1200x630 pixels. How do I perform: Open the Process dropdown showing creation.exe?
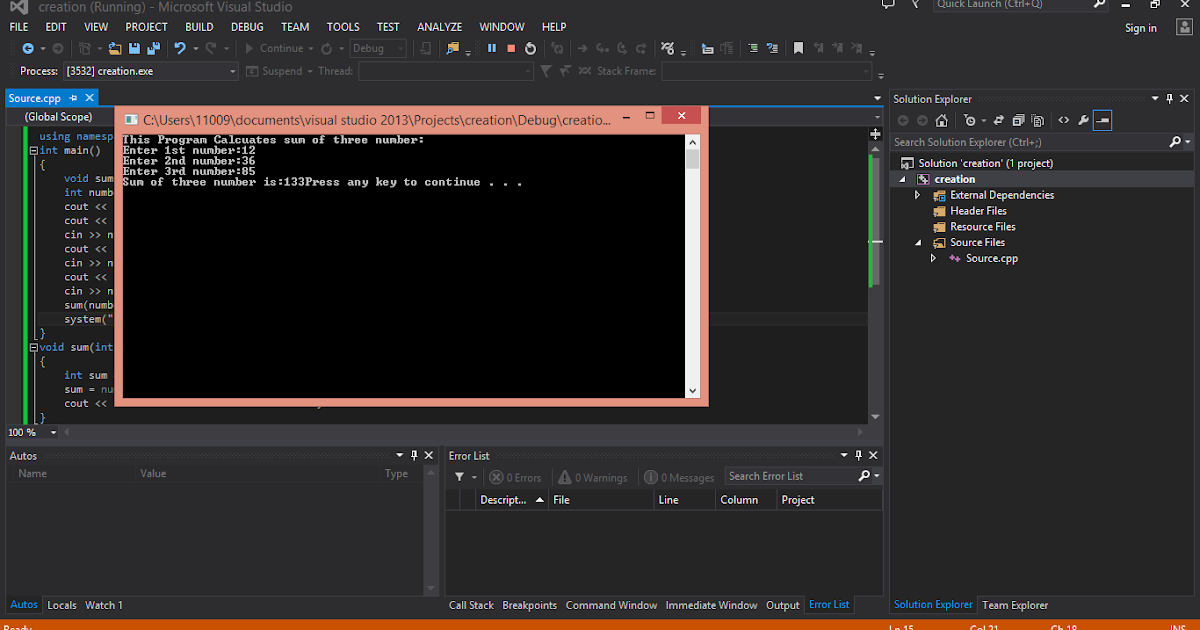(x=152, y=71)
